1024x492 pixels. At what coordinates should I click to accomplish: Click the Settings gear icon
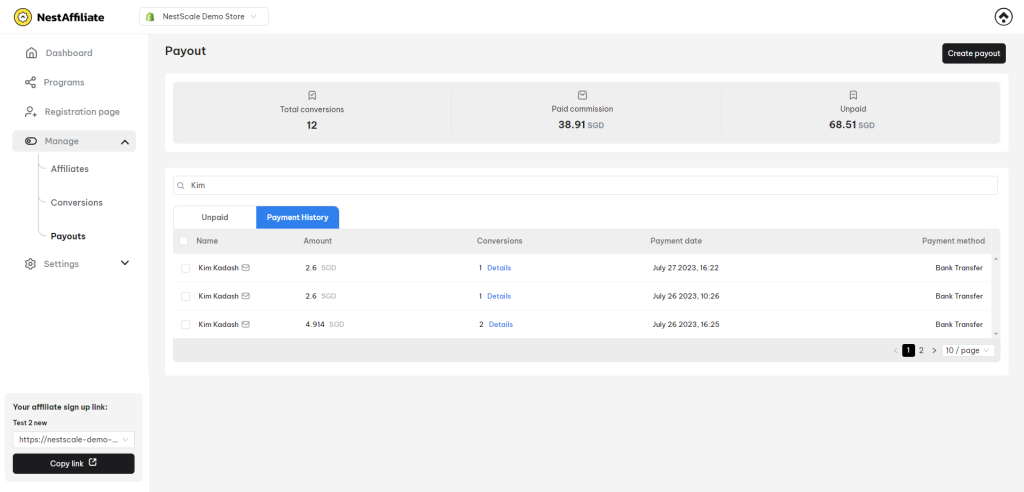[x=30, y=264]
